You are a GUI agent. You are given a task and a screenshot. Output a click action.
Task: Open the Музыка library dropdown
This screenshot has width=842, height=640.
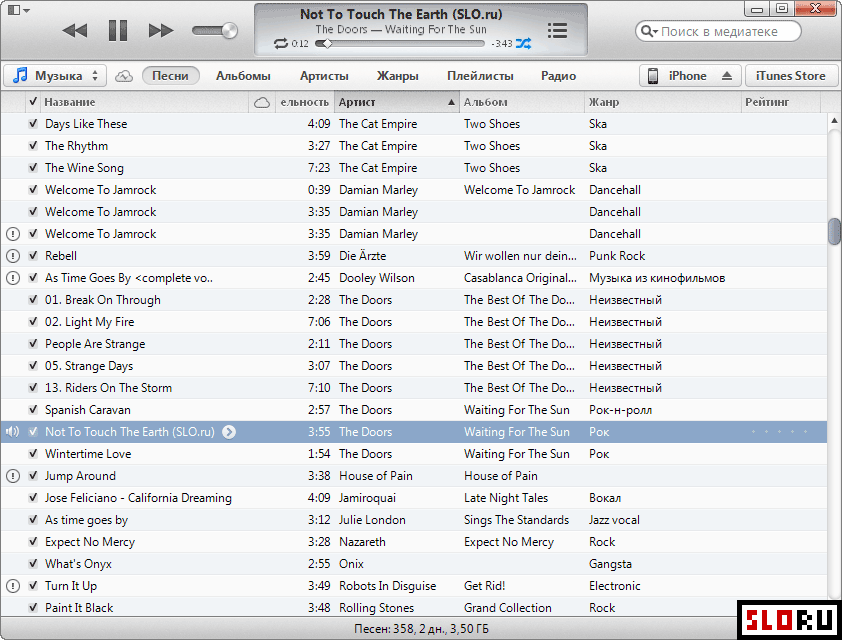coord(55,76)
